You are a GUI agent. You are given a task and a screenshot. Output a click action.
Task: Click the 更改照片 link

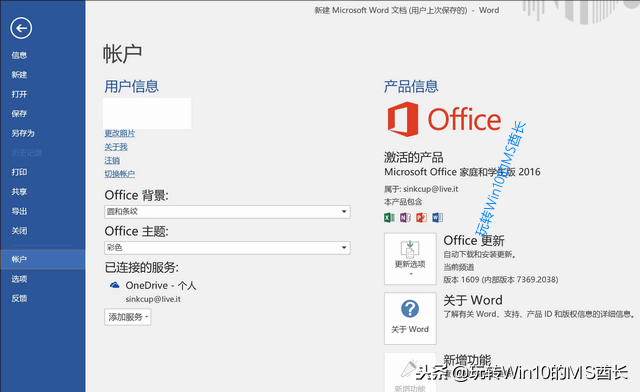pyautogui.click(x=120, y=133)
